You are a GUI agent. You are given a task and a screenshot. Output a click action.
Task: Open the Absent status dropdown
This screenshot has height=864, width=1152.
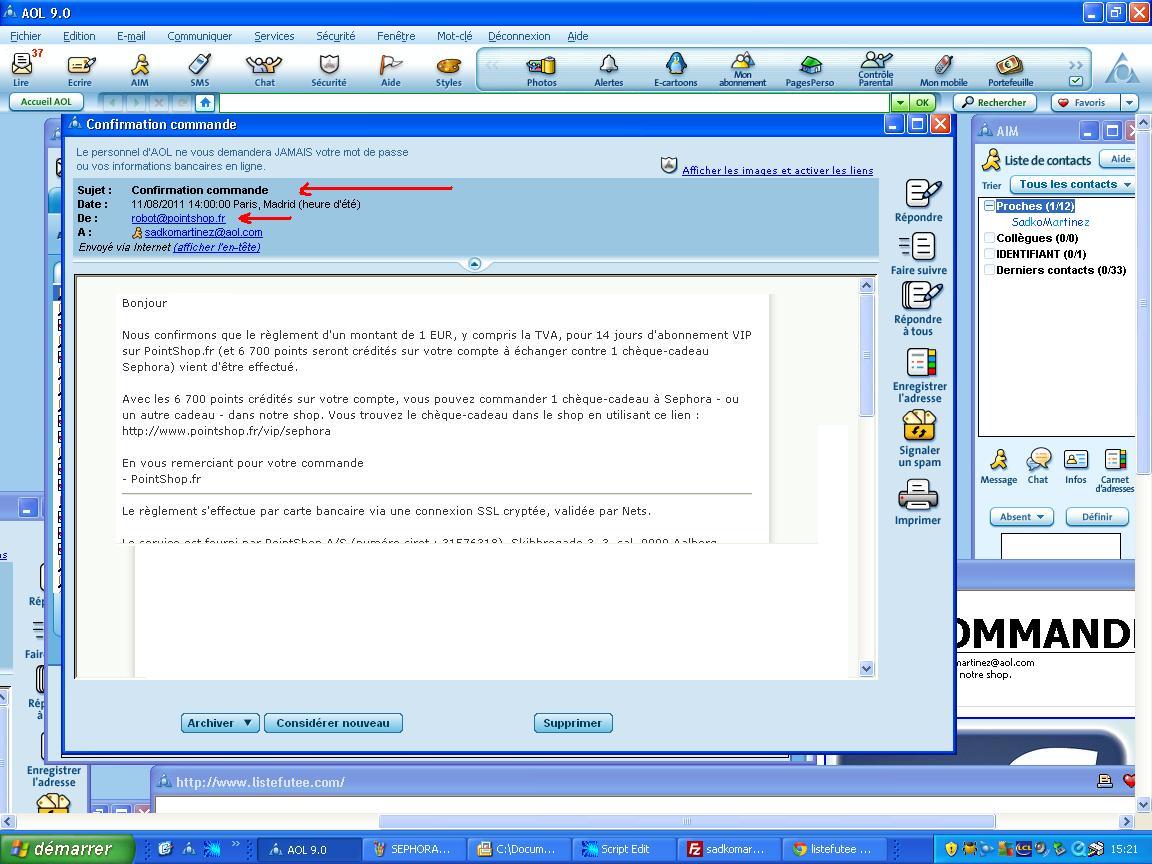click(x=1021, y=517)
